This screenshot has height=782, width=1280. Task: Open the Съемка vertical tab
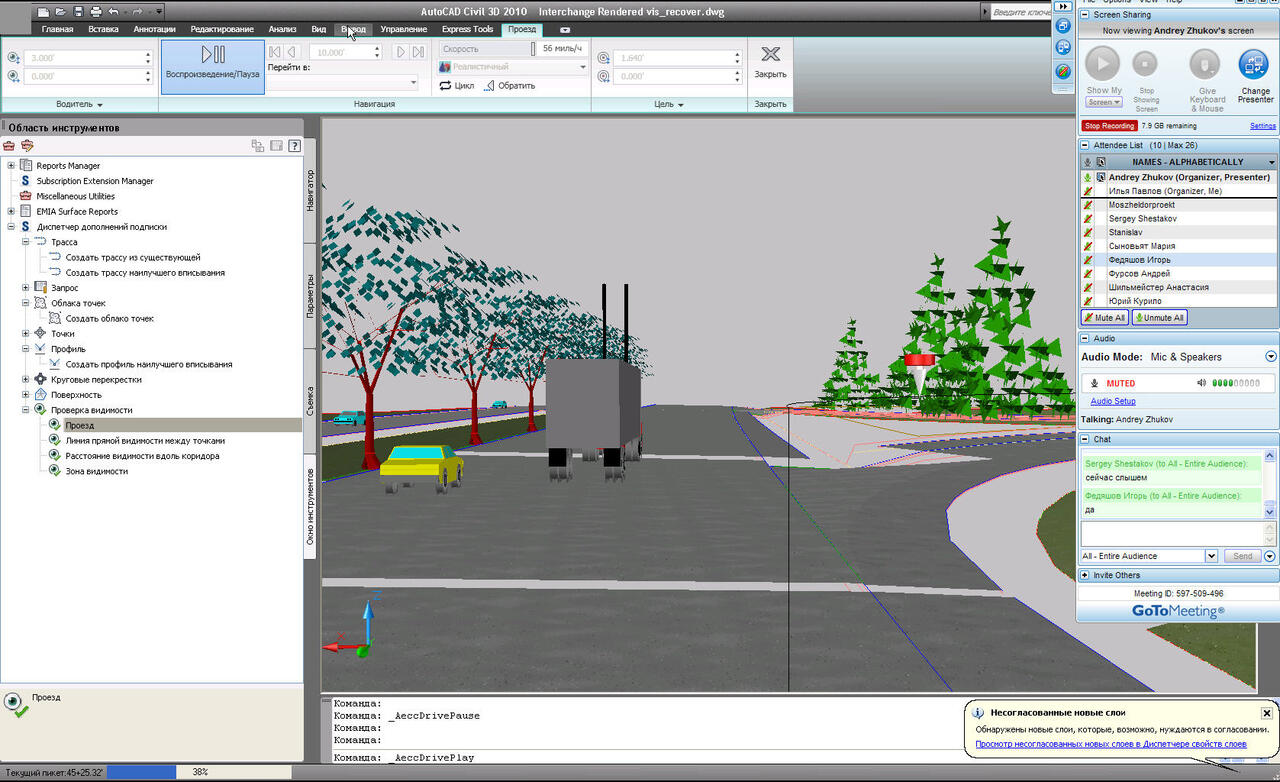tap(310, 401)
